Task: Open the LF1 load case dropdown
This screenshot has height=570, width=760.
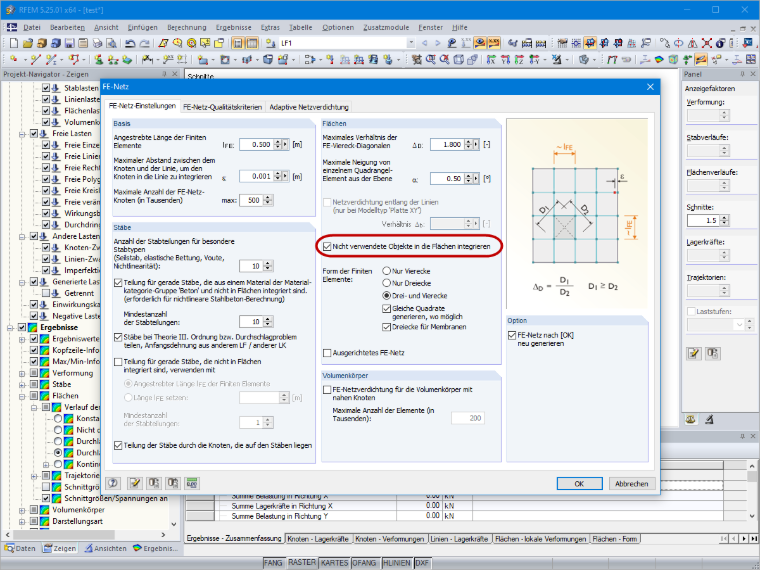Action: [x=411, y=43]
